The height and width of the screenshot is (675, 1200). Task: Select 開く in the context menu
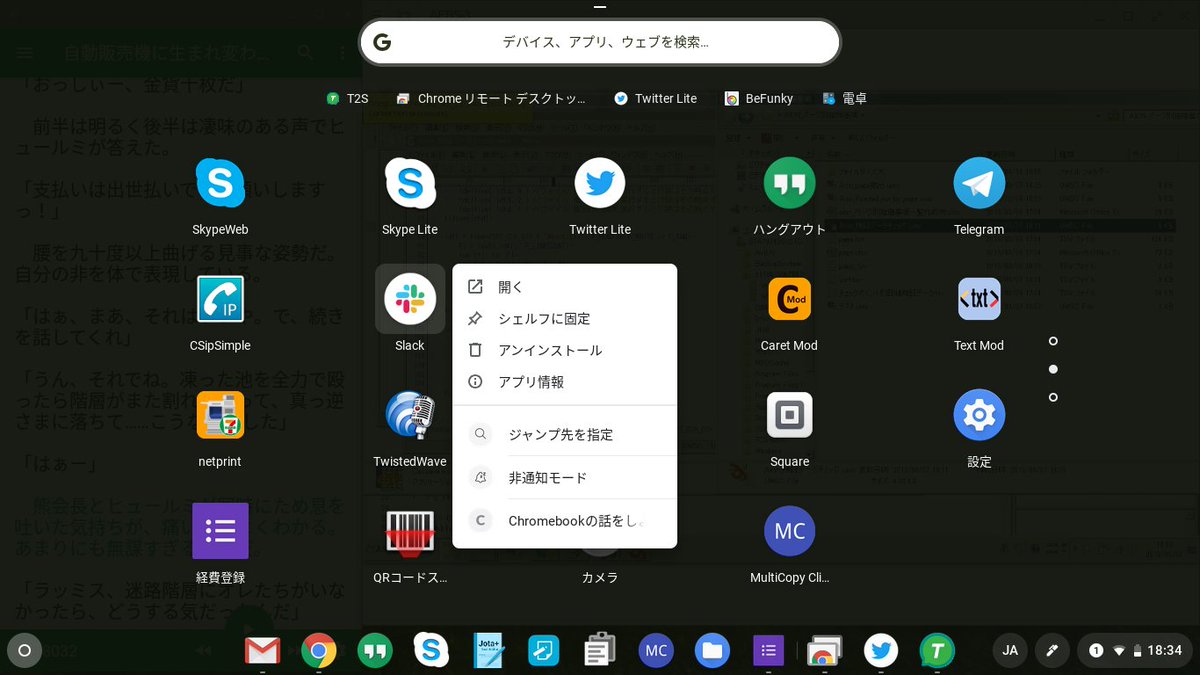(x=565, y=287)
